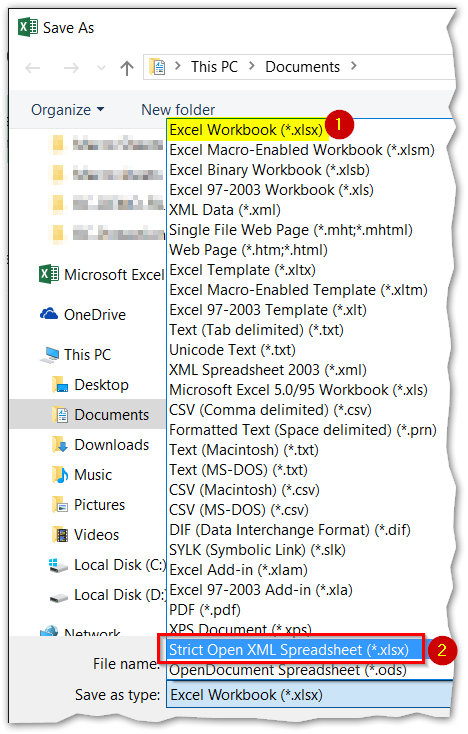Choose CSV (MS-DOS) (*.csv) option
468x734 pixels.
pos(239,509)
